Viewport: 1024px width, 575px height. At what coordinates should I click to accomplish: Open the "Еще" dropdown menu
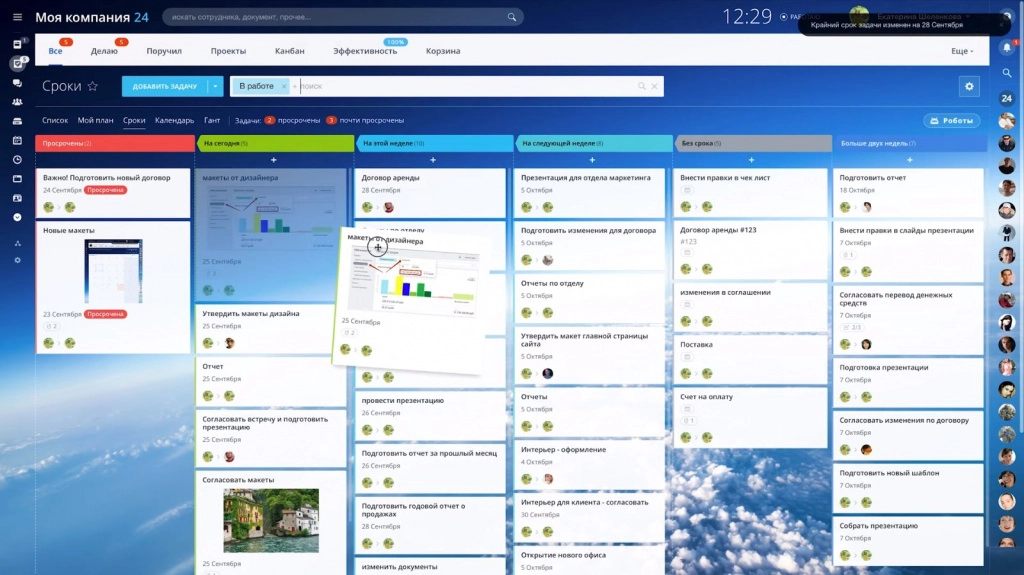[961, 51]
